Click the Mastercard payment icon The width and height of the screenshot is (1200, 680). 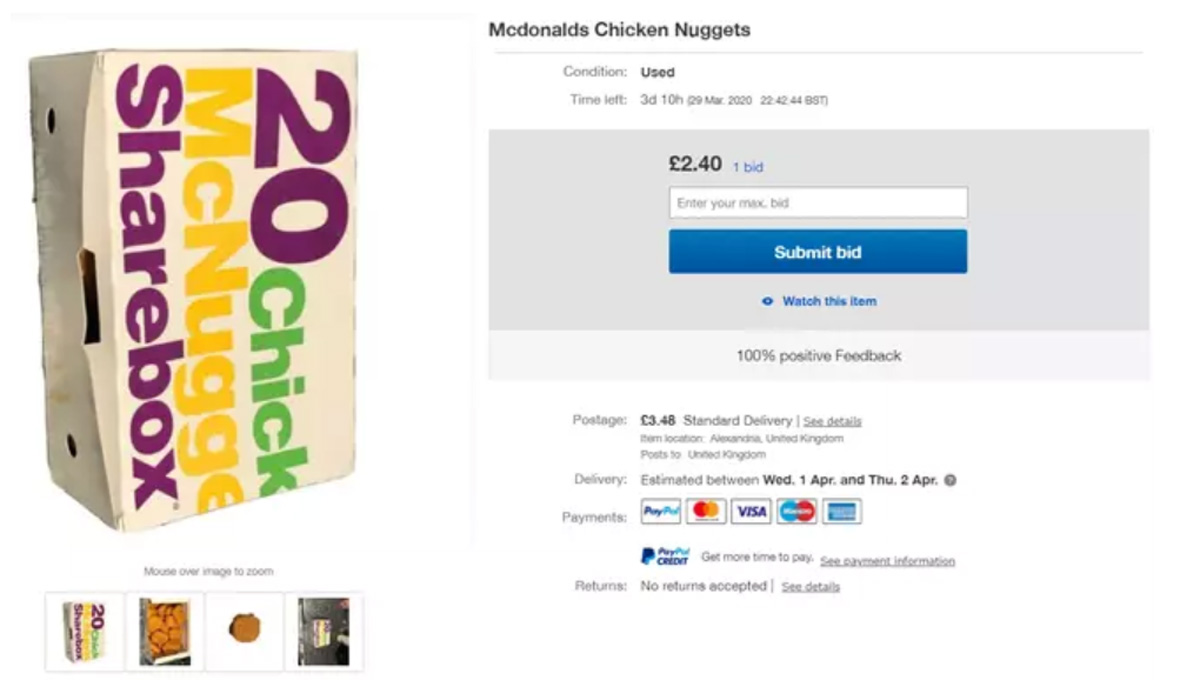[x=706, y=512]
